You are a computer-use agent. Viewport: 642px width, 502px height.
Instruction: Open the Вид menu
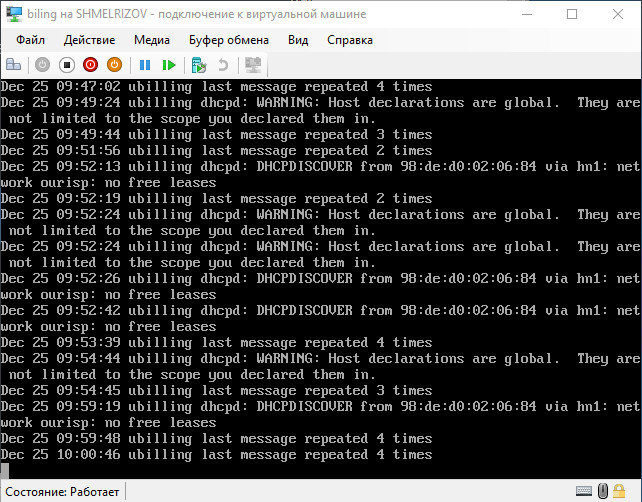click(298, 40)
